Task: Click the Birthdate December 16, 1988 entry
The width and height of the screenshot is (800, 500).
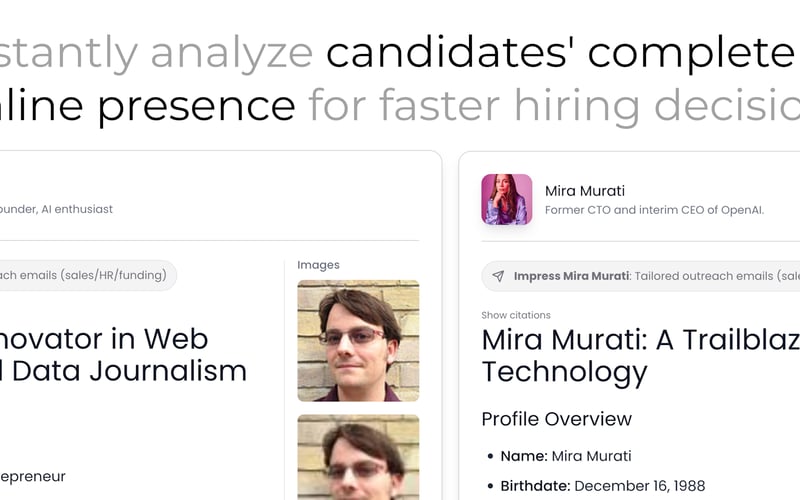Action: [x=603, y=486]
